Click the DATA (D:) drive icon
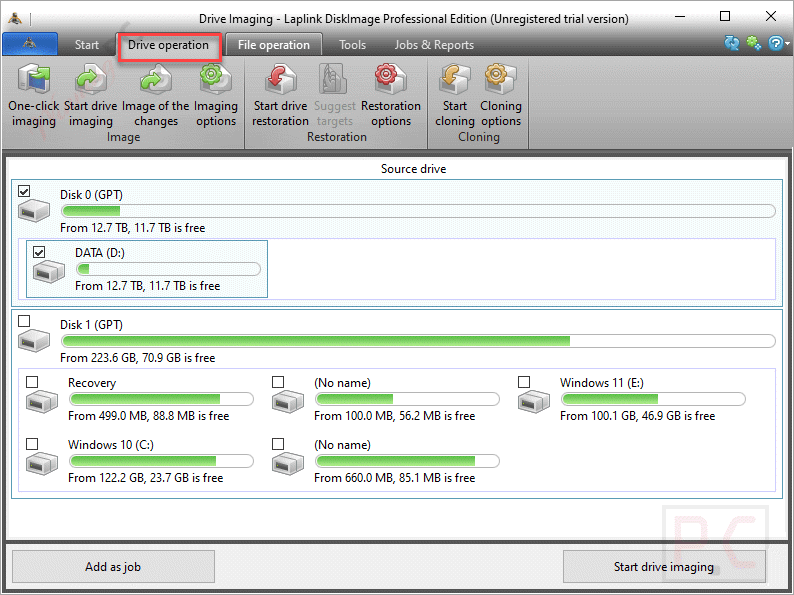Viewport: 794px width, 595px height. [x=49, y=271]
